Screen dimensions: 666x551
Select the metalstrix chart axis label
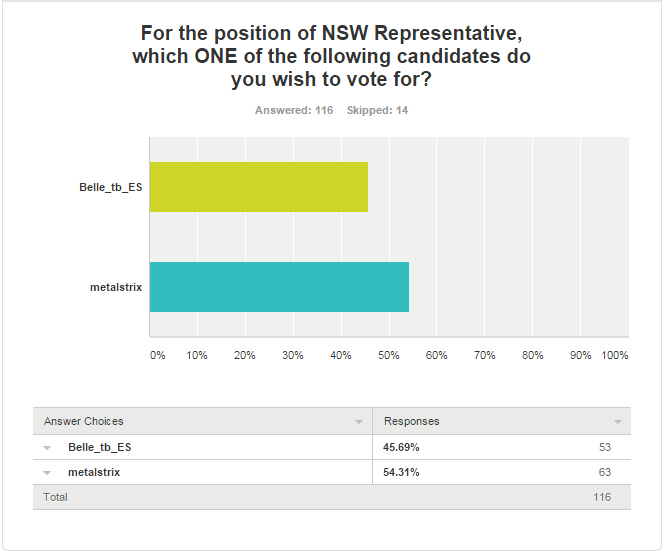(116, 287)
